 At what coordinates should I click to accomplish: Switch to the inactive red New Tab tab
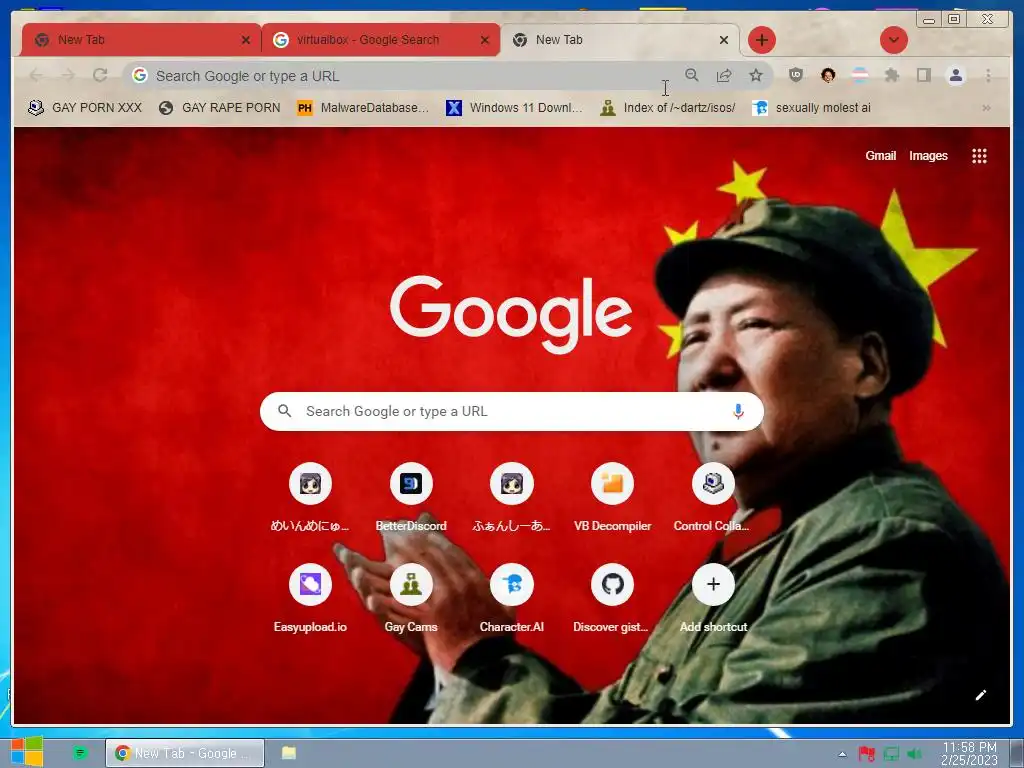pos(141,40)
